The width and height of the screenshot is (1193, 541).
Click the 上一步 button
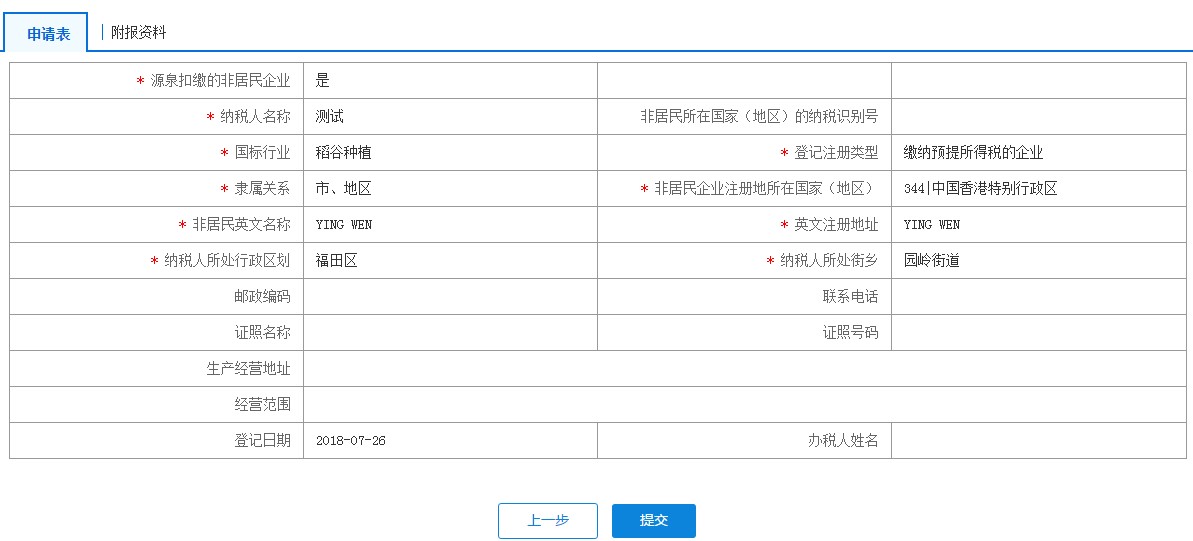pyautogui.click(x=547, y=521)
